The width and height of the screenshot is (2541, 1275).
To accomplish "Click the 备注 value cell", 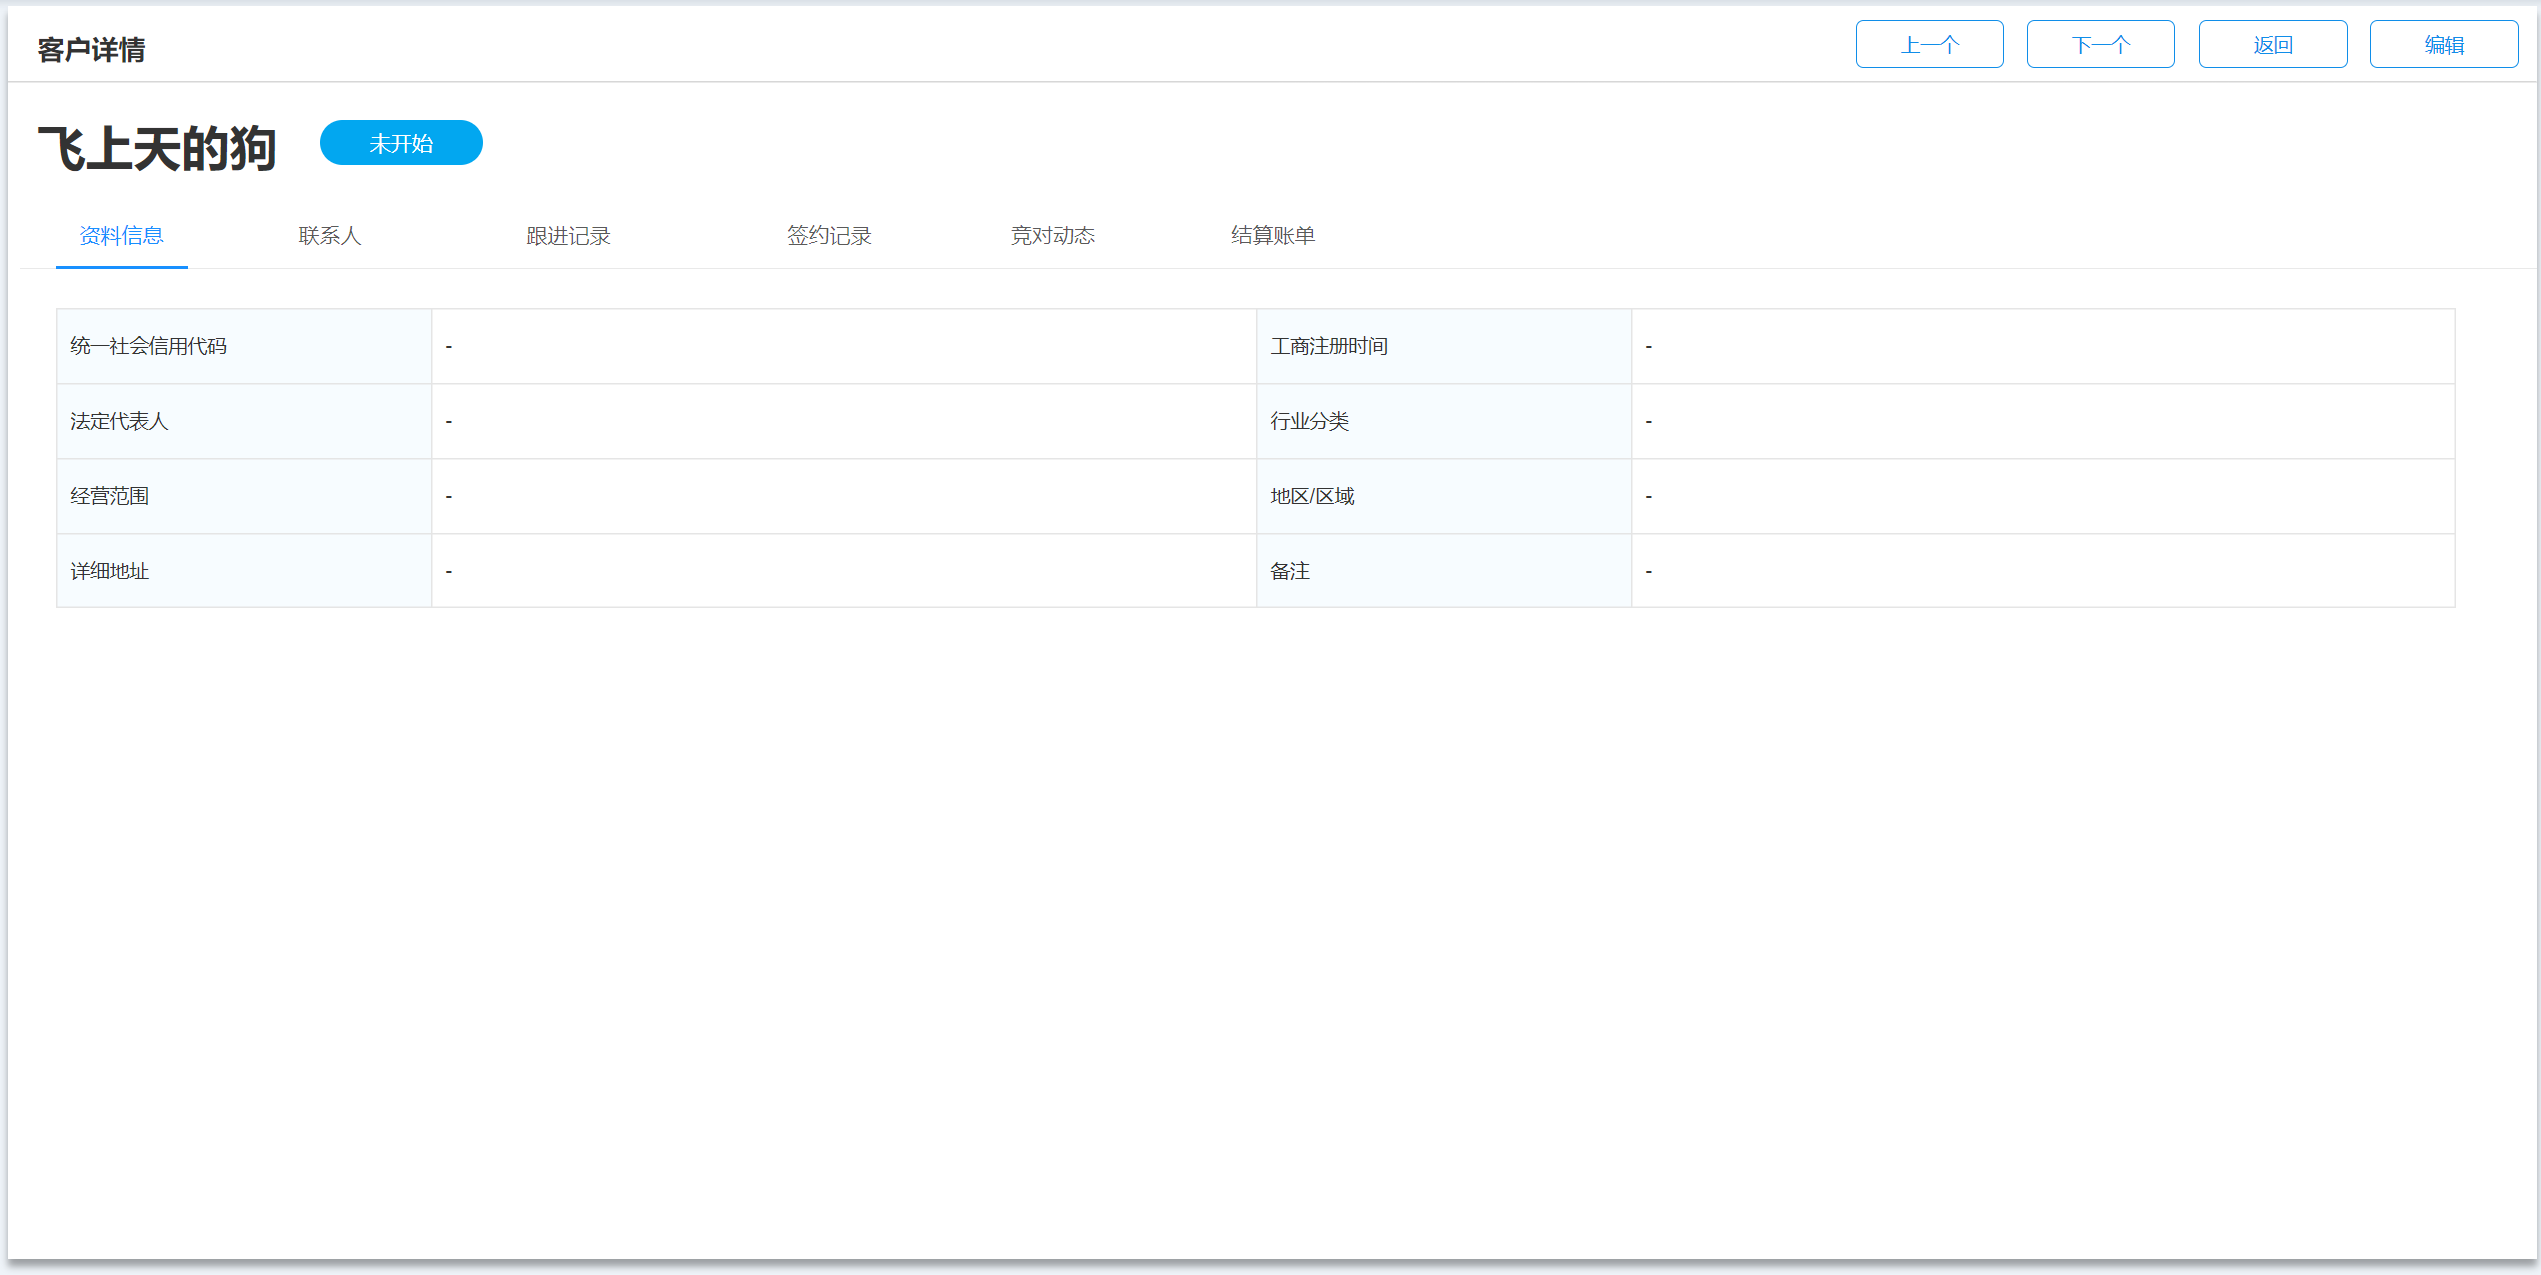I will click(x=2042, y=571).
